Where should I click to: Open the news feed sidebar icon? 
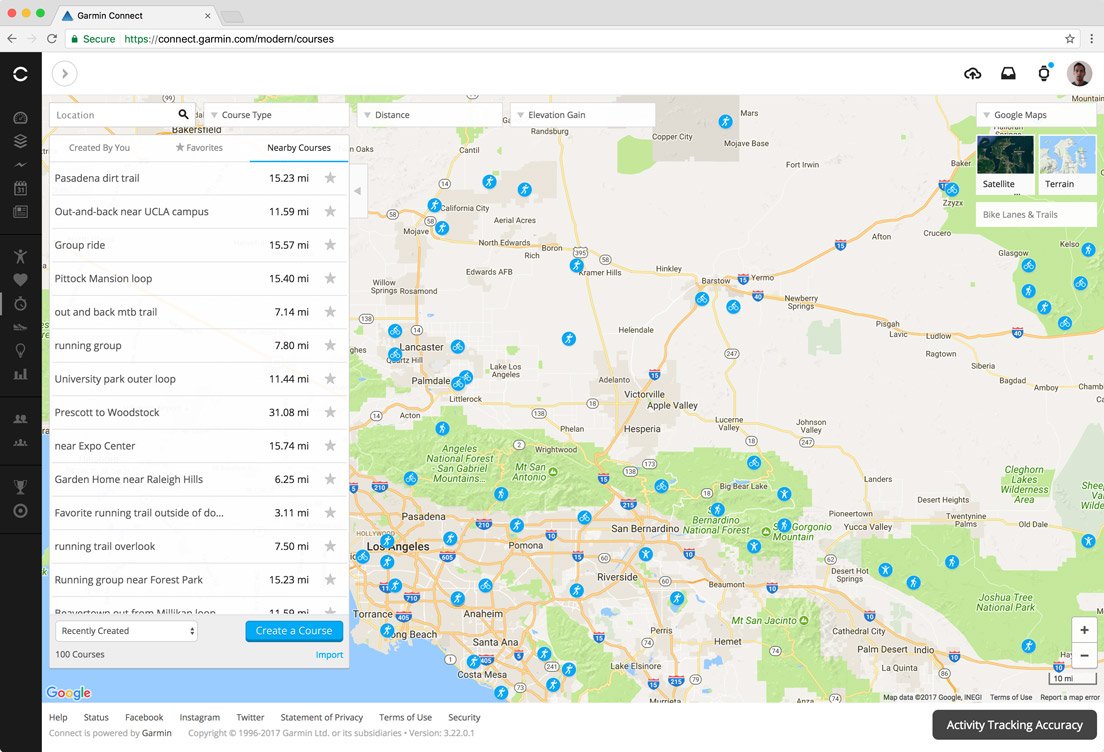(20, 211)
